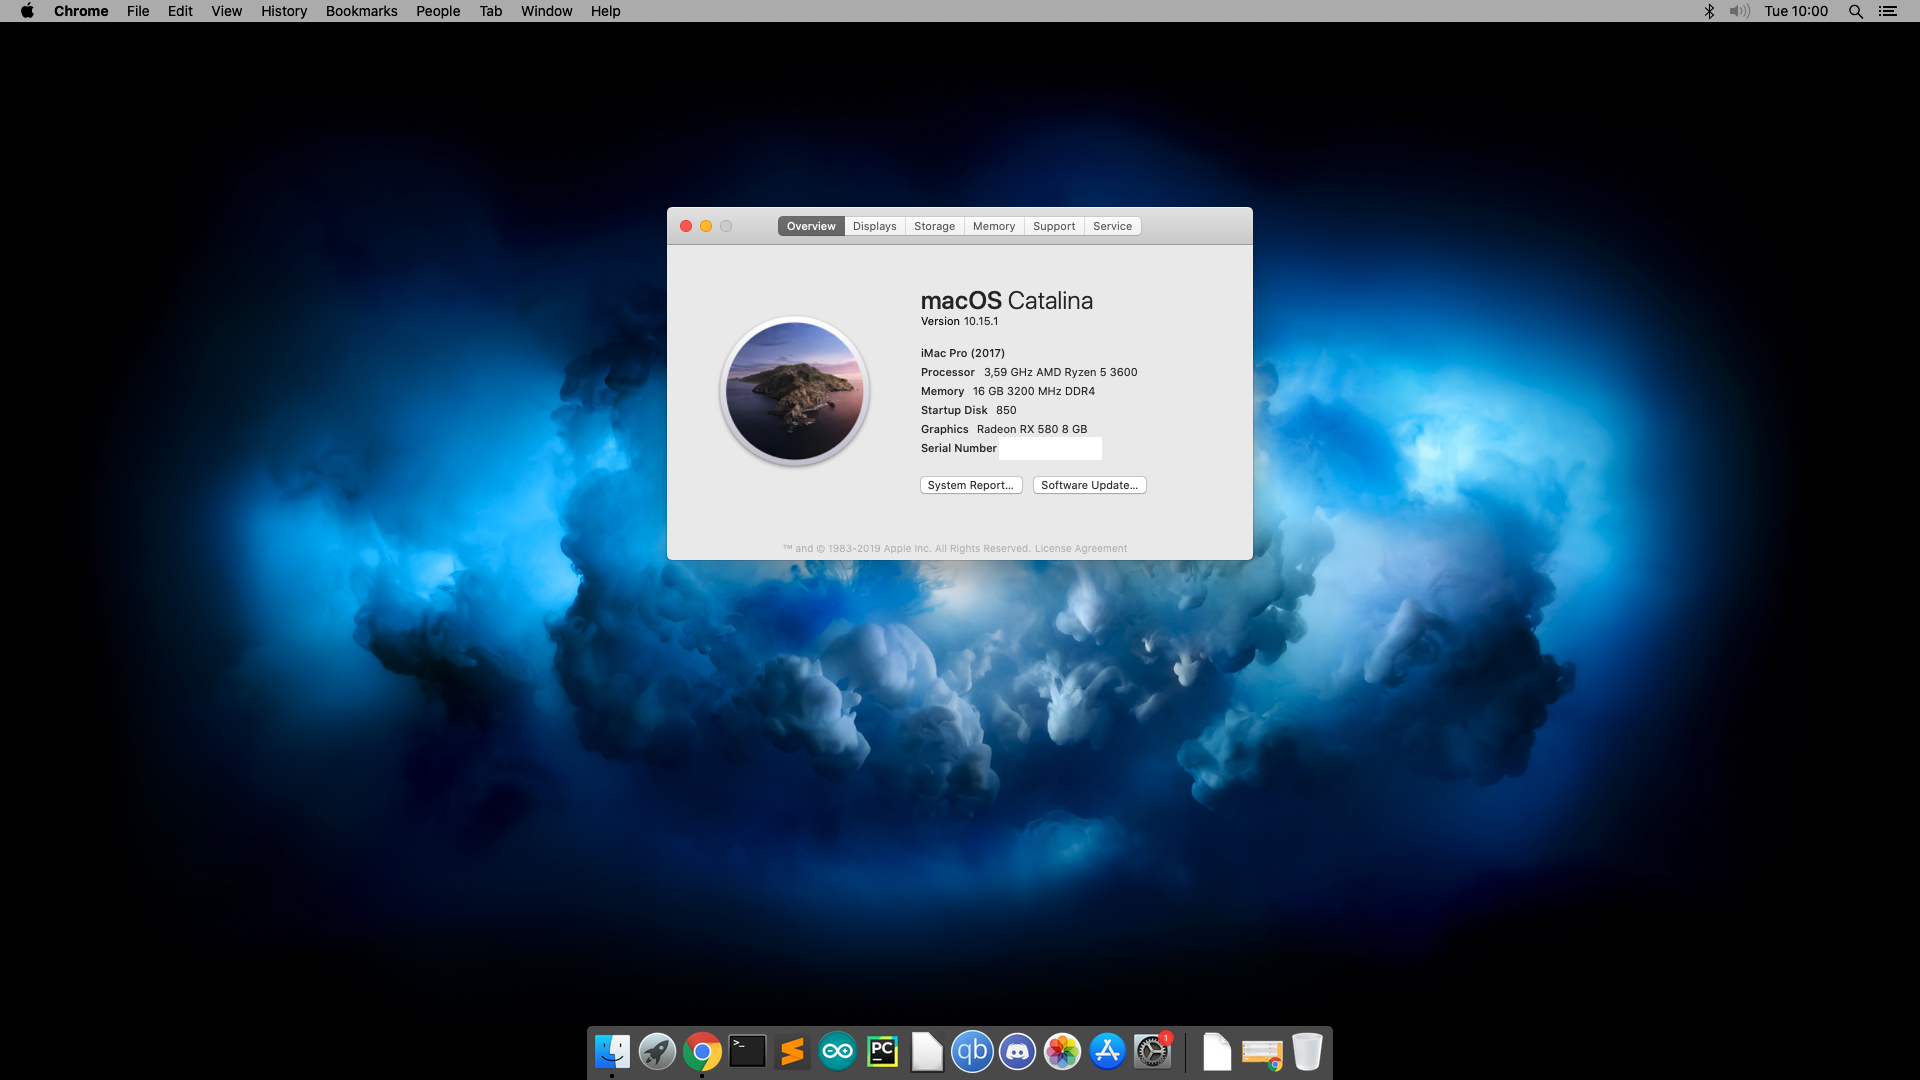Open the History menu
Viewport: 1920px width, 1080px height.
(x=284, y=11)
